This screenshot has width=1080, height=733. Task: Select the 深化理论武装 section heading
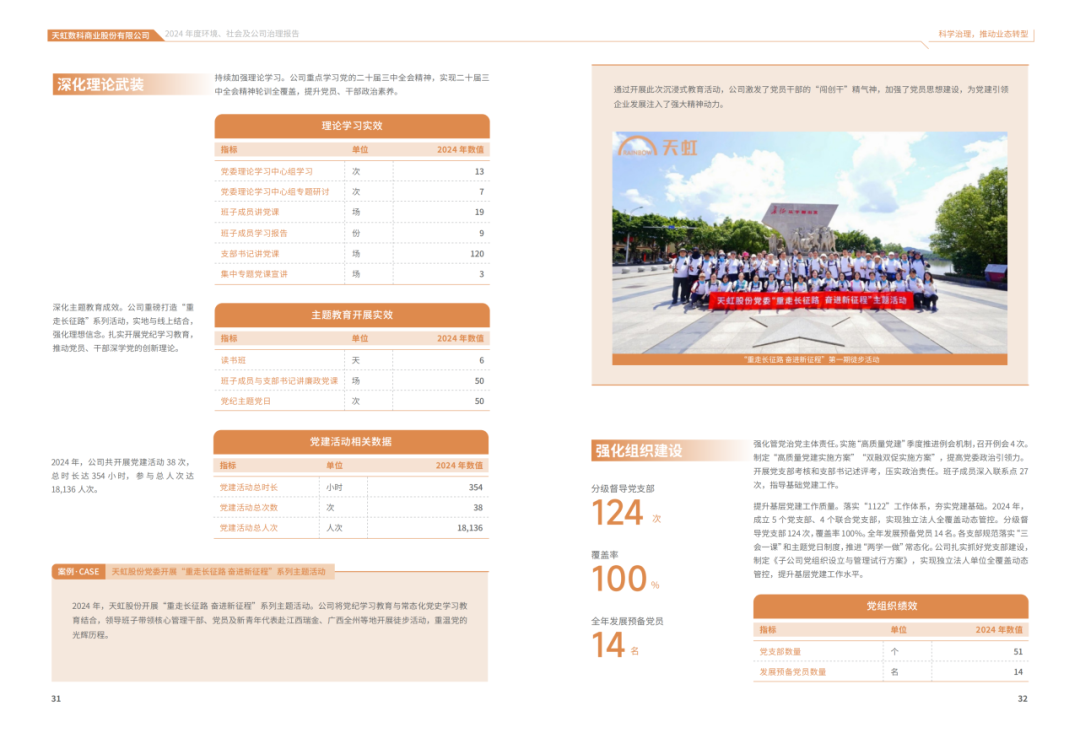pos(100,85)
